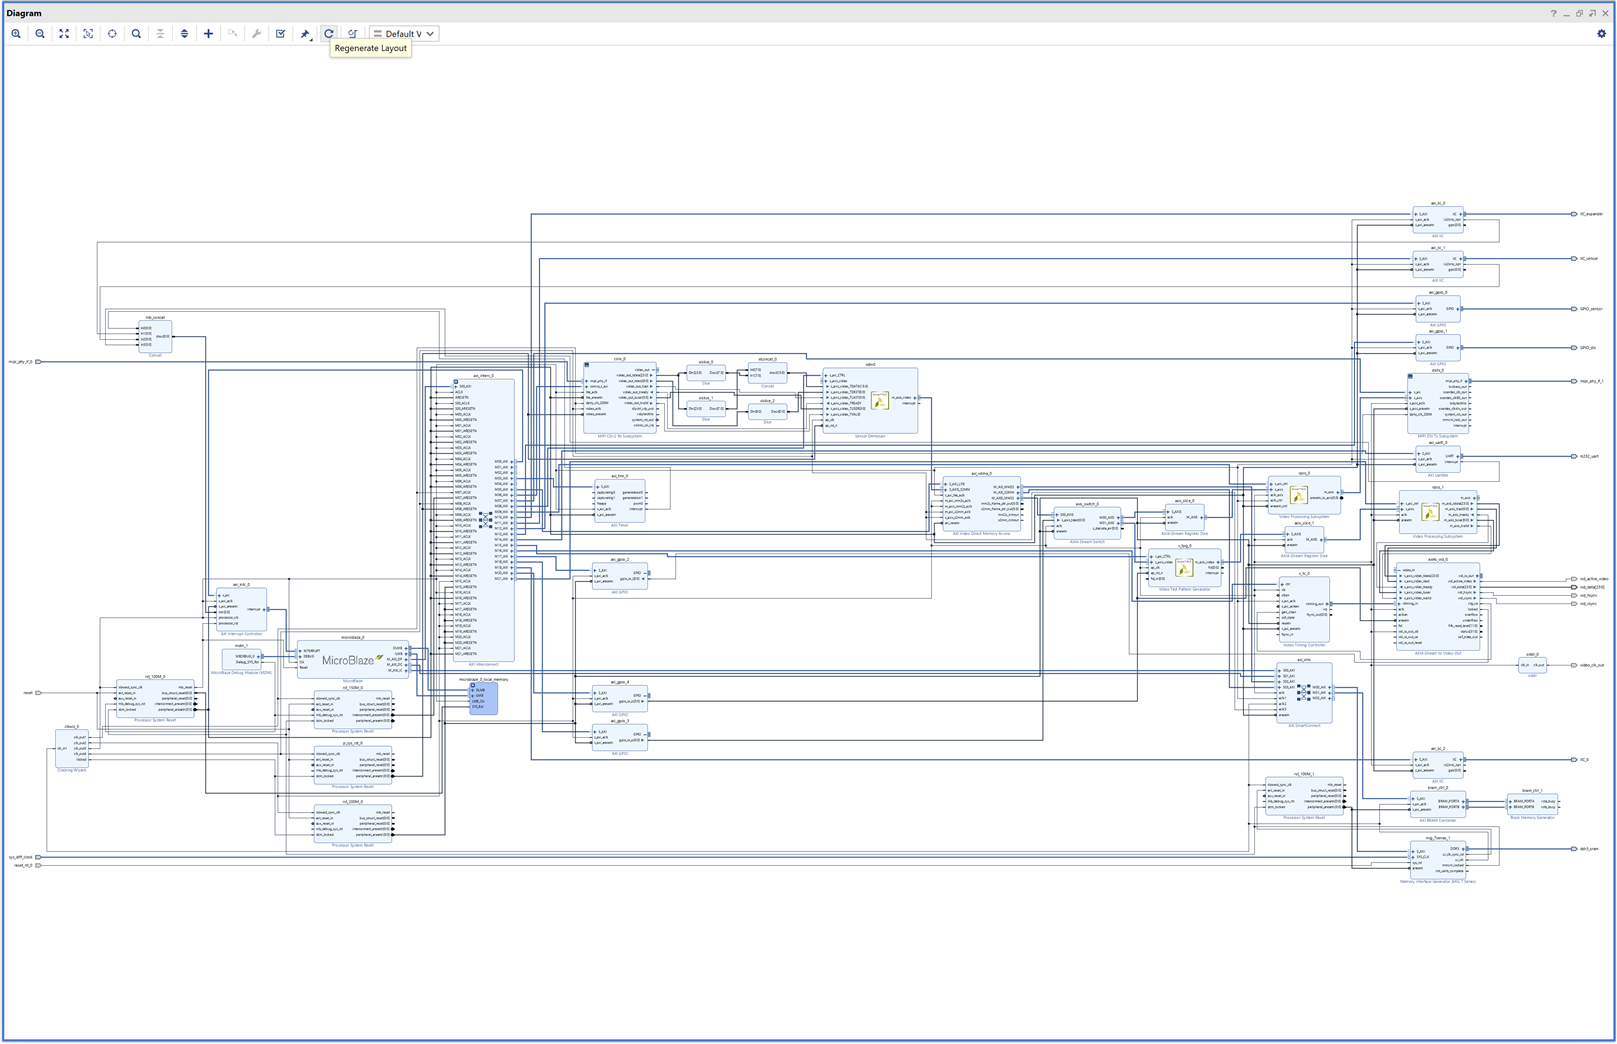Expand the microblaze_0_local_memory hierarchy plus icon
Screen dimensions: 1617x1044
click(x=473, y=685)
